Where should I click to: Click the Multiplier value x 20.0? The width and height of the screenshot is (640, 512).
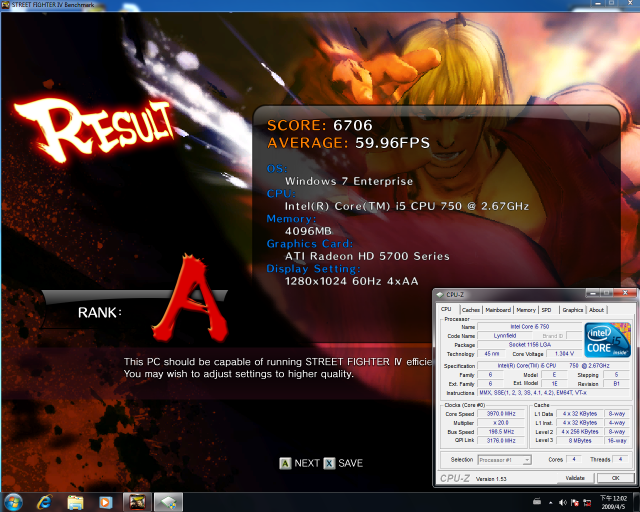pyautogui.click(x=501, y=423)
